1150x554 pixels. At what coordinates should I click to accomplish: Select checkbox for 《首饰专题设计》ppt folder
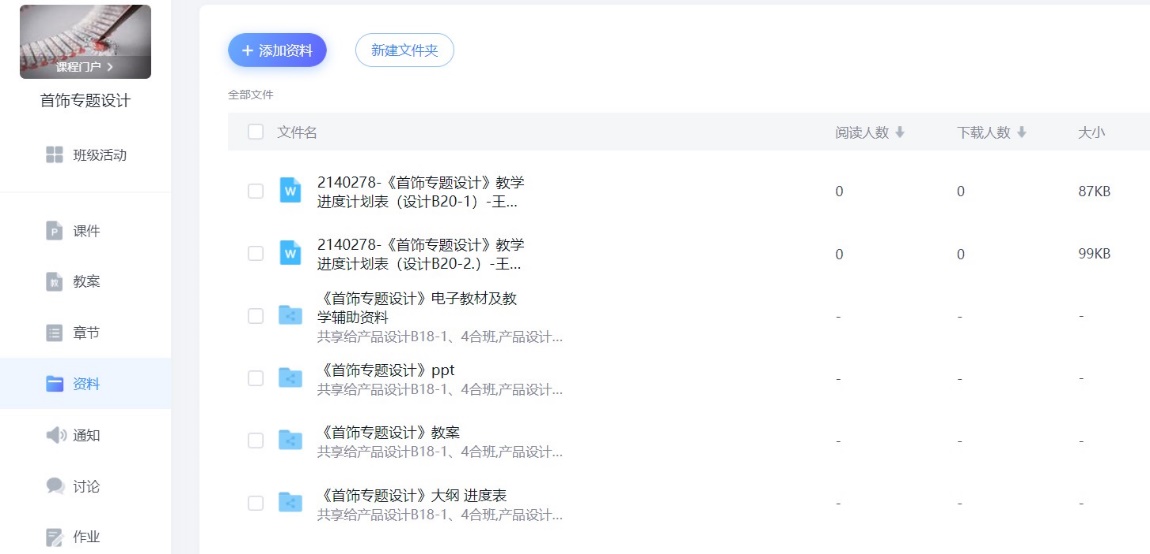[x=256, y=378]
